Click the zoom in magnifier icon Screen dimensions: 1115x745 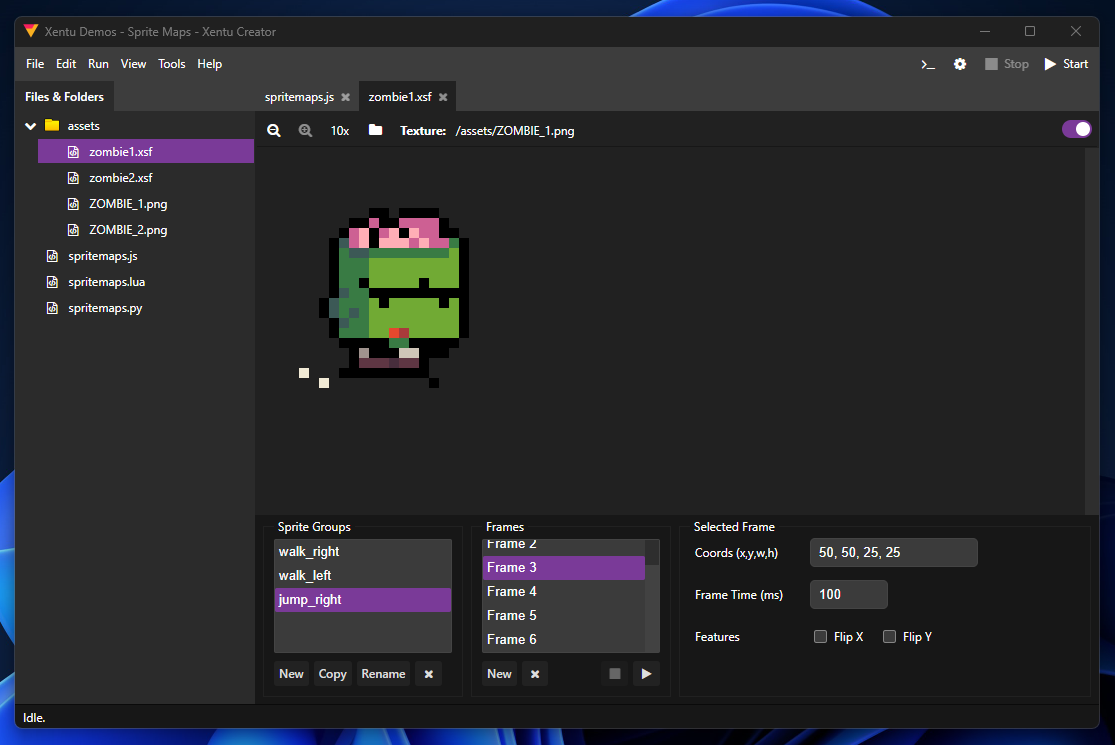click(305, 130)
